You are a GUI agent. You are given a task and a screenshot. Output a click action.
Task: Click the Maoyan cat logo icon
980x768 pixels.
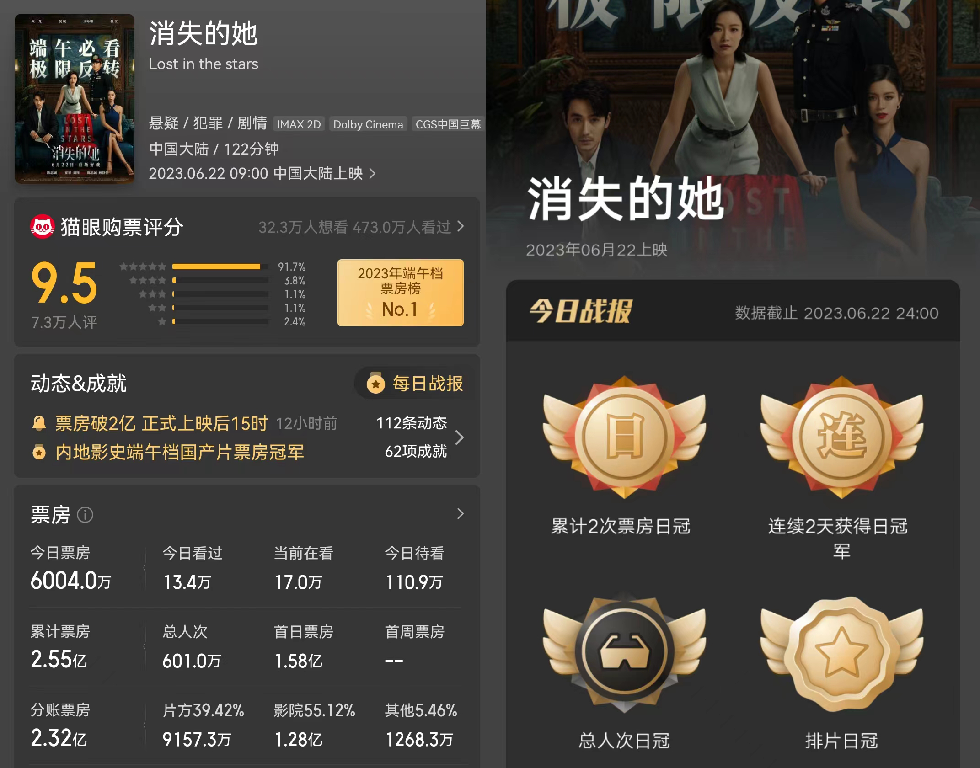tap(42, 227)
